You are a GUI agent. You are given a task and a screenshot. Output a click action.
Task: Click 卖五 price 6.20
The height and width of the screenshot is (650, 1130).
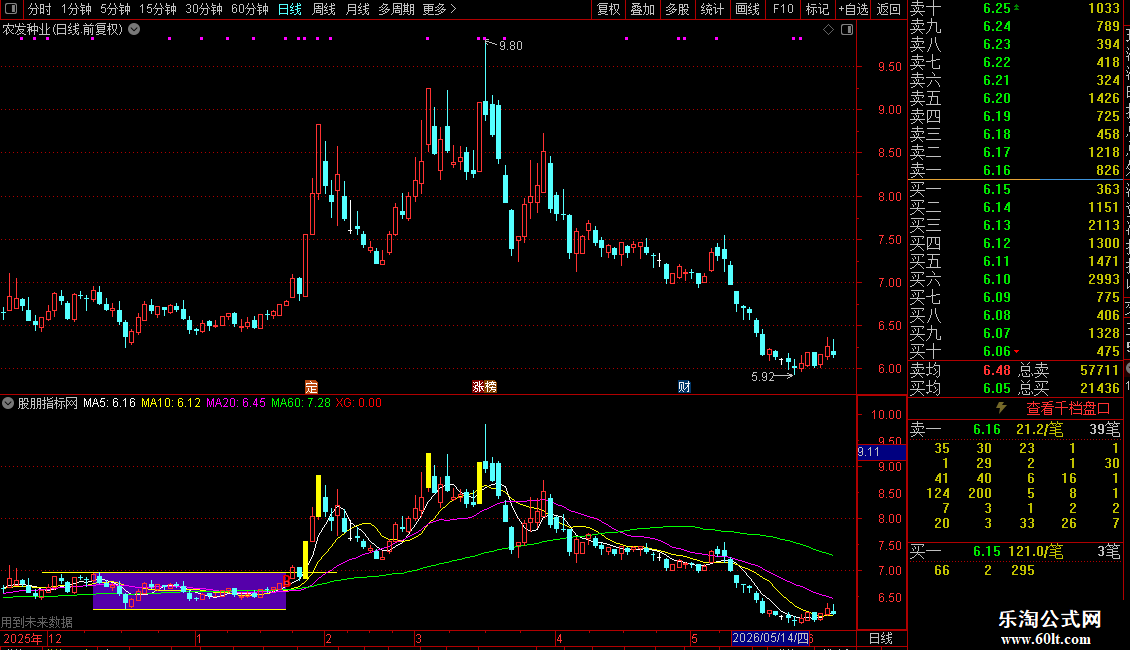[997, 99]
